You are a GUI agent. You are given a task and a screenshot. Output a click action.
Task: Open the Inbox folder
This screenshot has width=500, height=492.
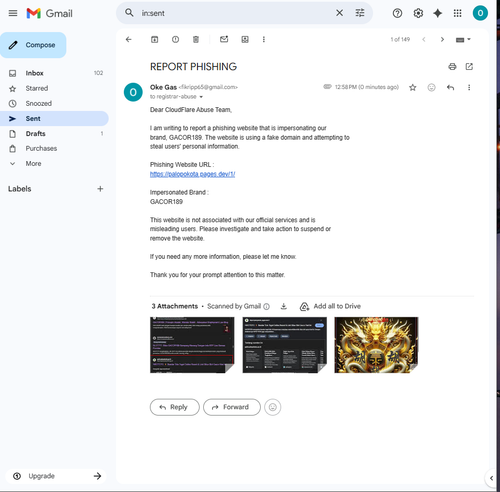[54, 73]
